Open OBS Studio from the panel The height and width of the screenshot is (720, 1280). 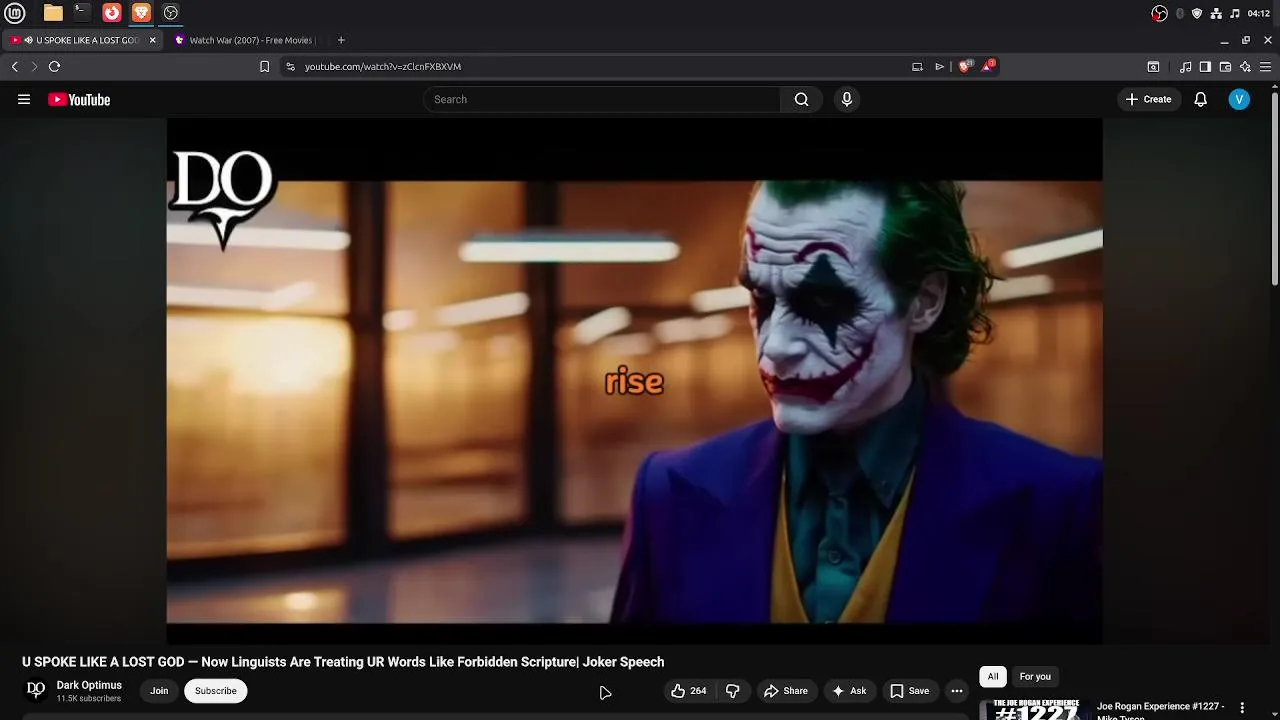pyautogui.click(x=171, y=13)
